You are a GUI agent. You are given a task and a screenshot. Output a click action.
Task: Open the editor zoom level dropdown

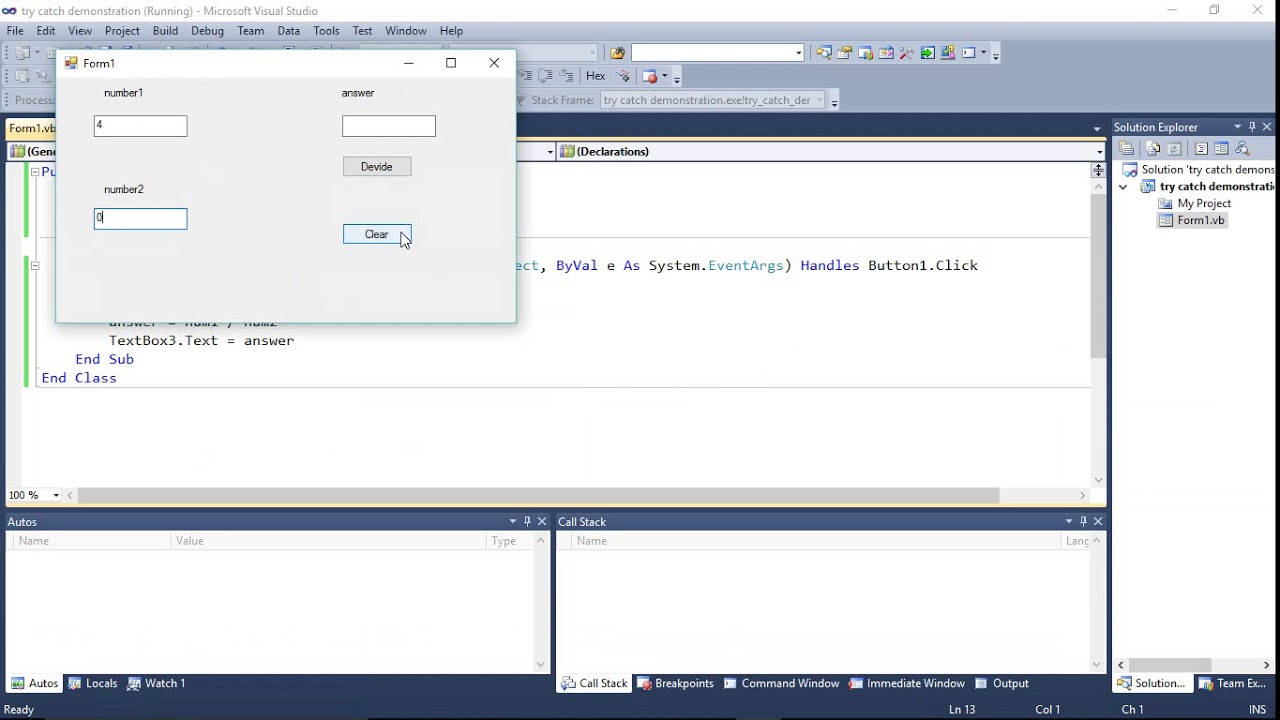[56, 495]
